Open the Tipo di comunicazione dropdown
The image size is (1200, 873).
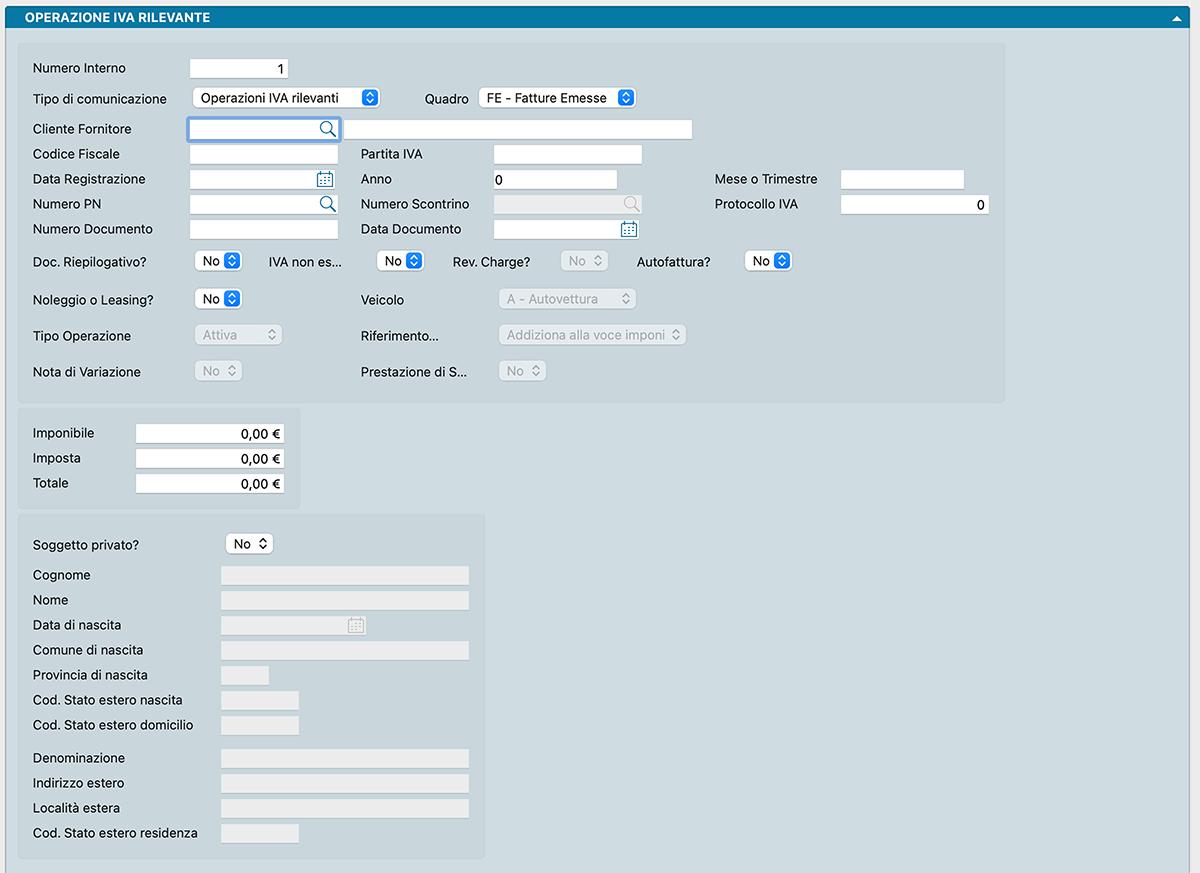(x=286, y=98)
